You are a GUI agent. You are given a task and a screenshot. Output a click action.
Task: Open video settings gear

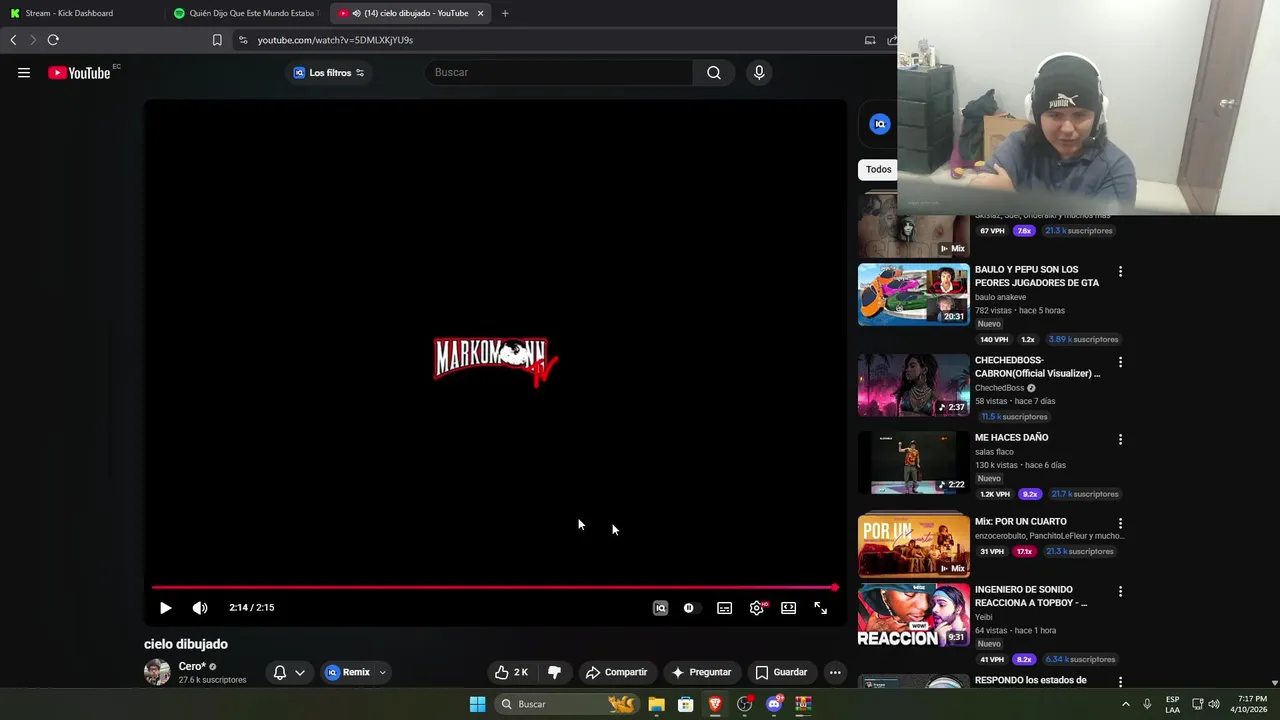point(757,607)
